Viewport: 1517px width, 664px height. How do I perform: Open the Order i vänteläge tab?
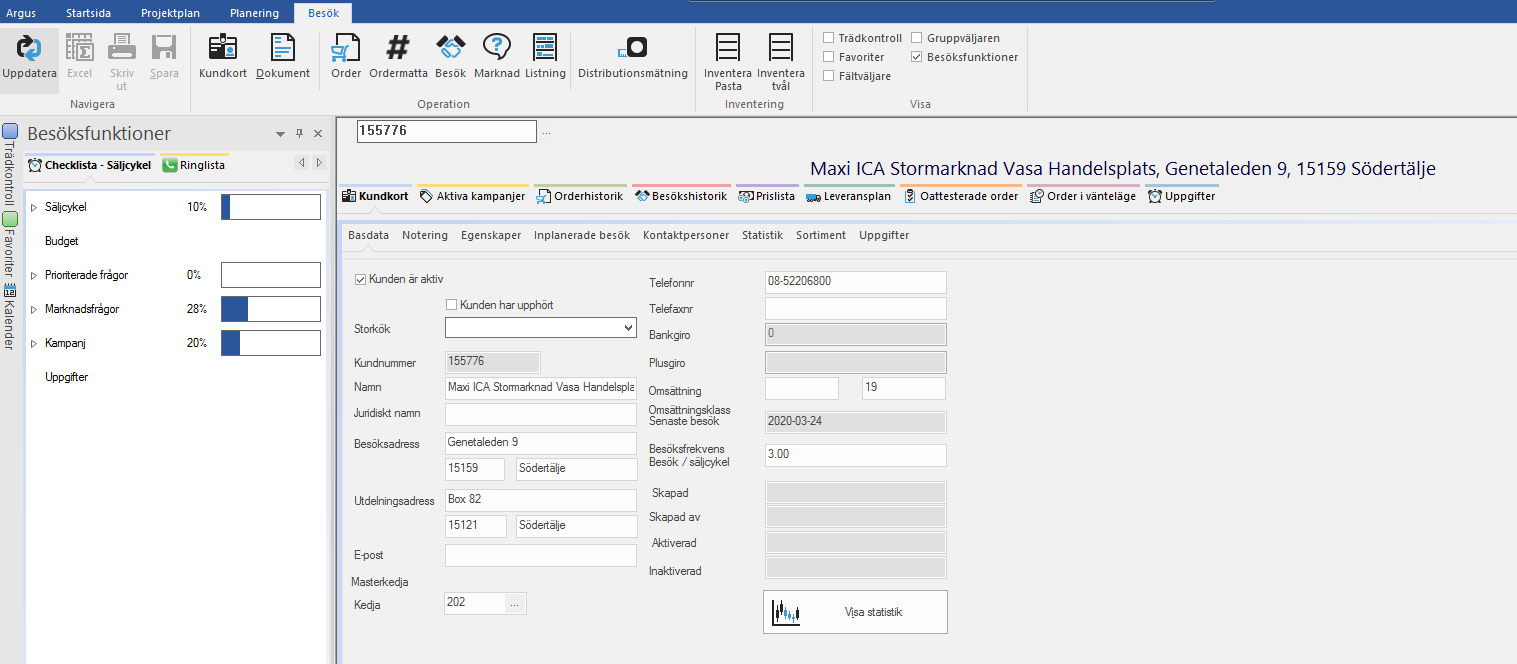click(1083, 196)
